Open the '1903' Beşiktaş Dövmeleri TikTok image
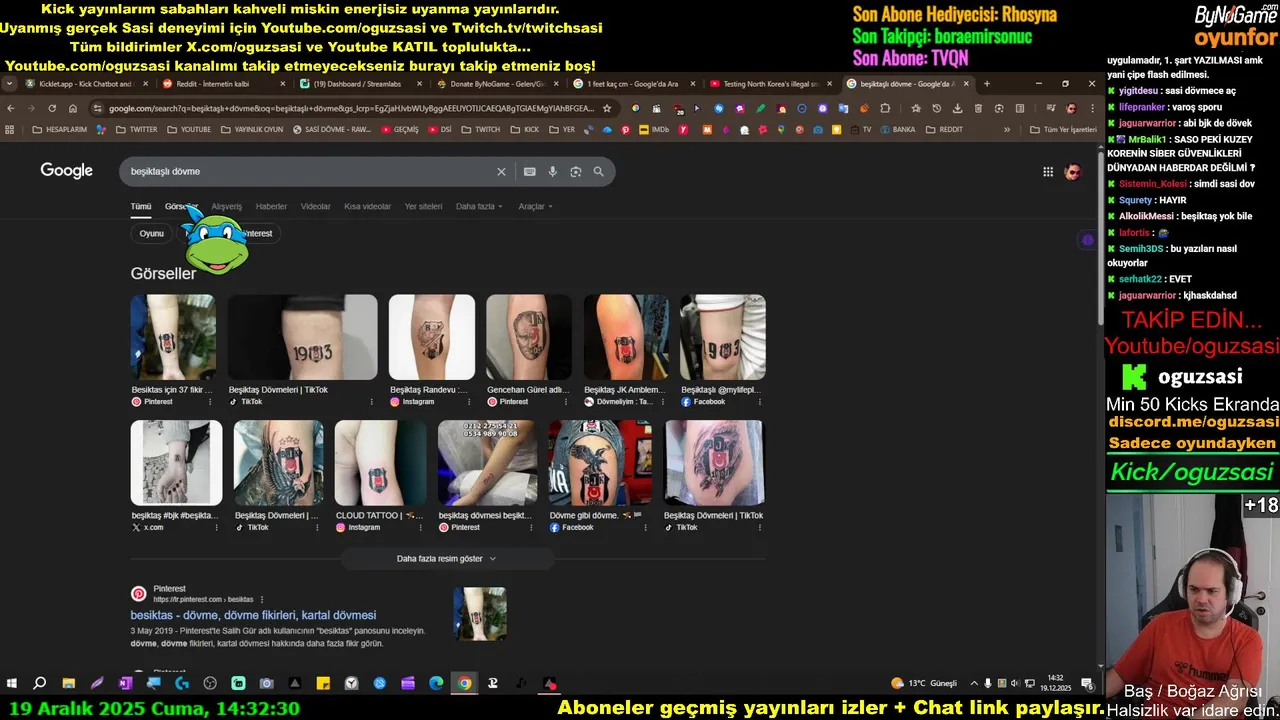 click(x=302, y=337)
